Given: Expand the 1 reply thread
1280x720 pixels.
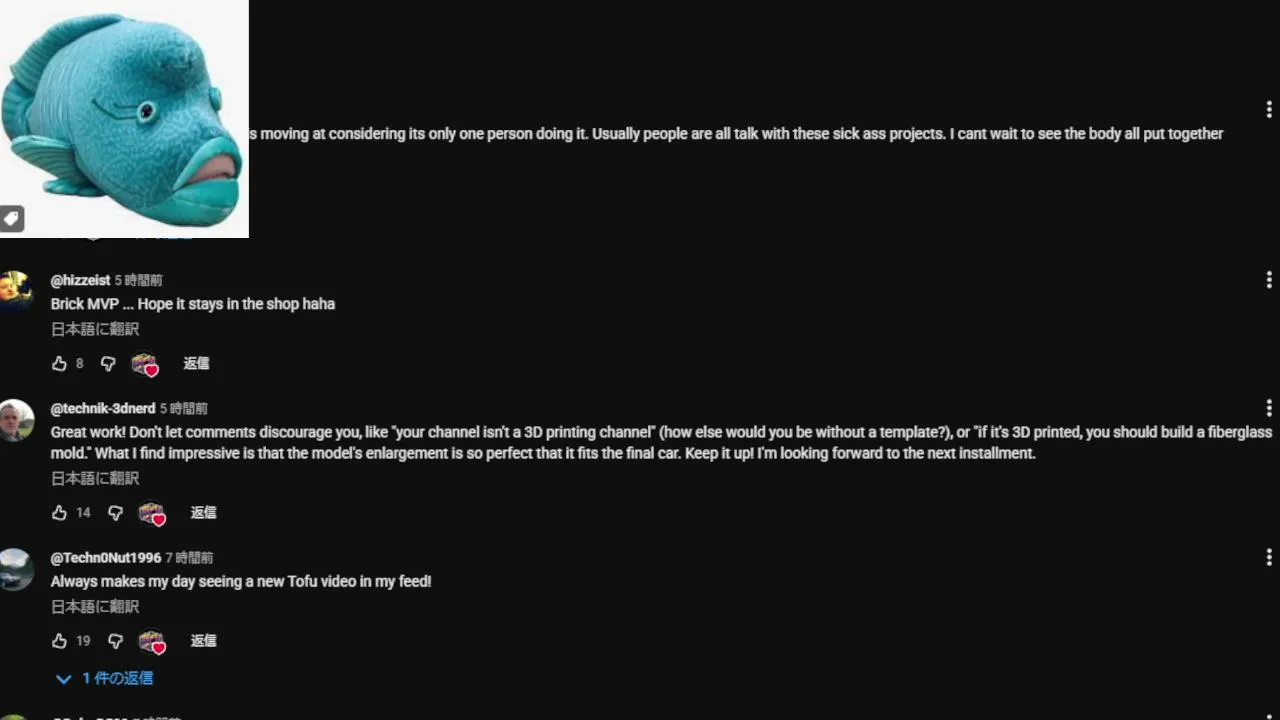Looking at the screenshot, I should (105, 678).
